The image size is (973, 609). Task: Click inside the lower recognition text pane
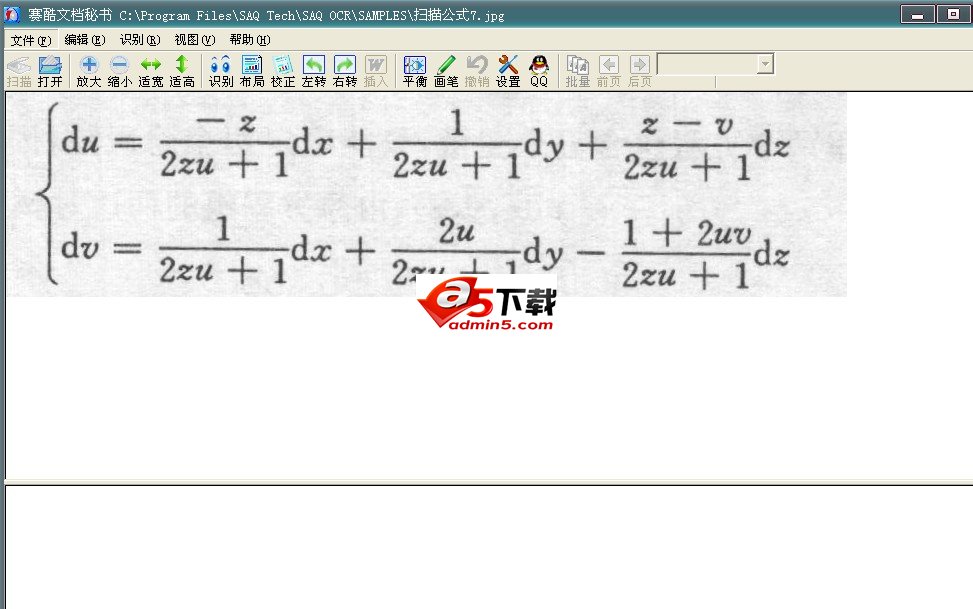click(489, 548)
